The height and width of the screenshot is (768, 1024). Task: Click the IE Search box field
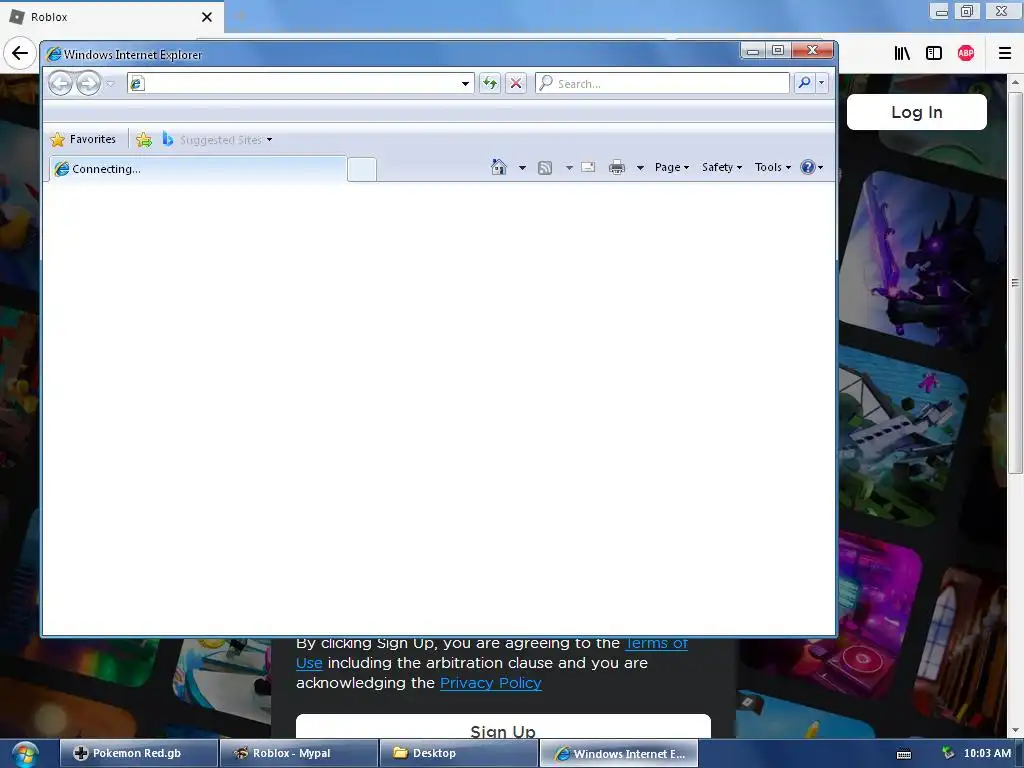[662, 83]
